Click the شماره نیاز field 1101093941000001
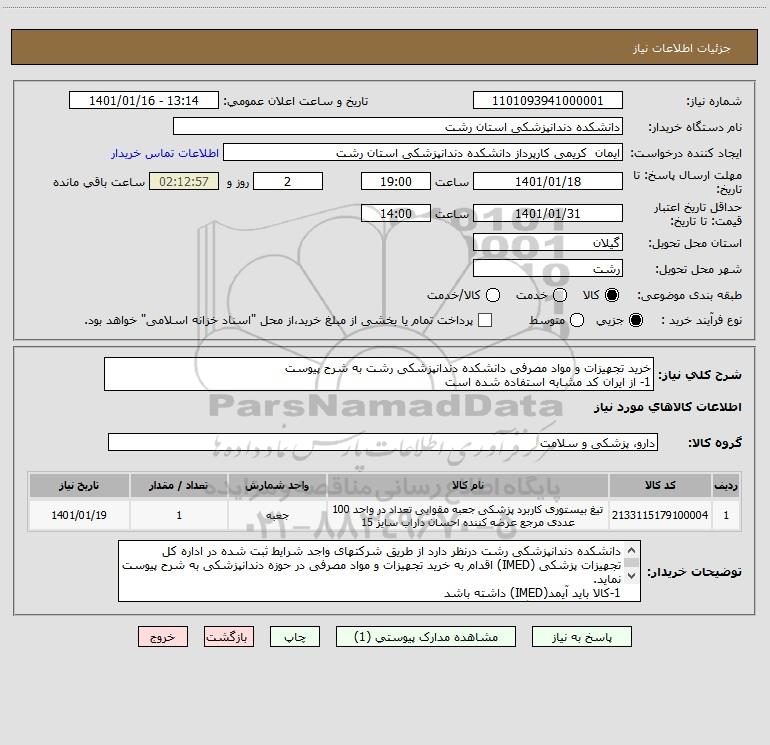Image resolution: width=770 pixels, height=745 pixels. click(548, 100)
